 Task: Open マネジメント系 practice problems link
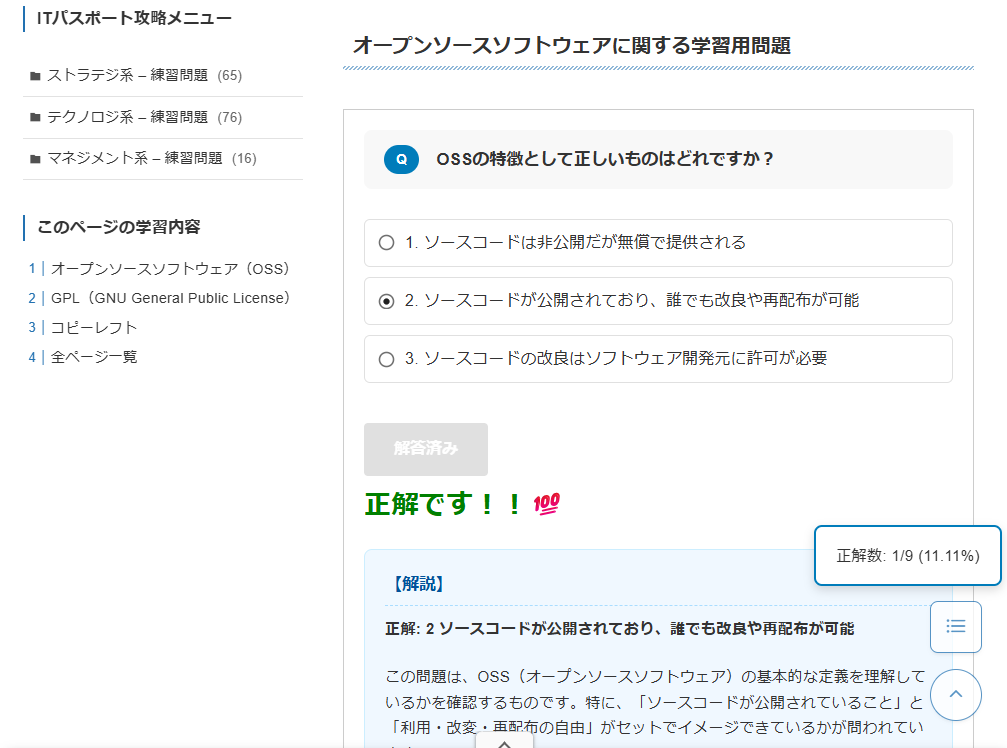[x=135, y=159]
